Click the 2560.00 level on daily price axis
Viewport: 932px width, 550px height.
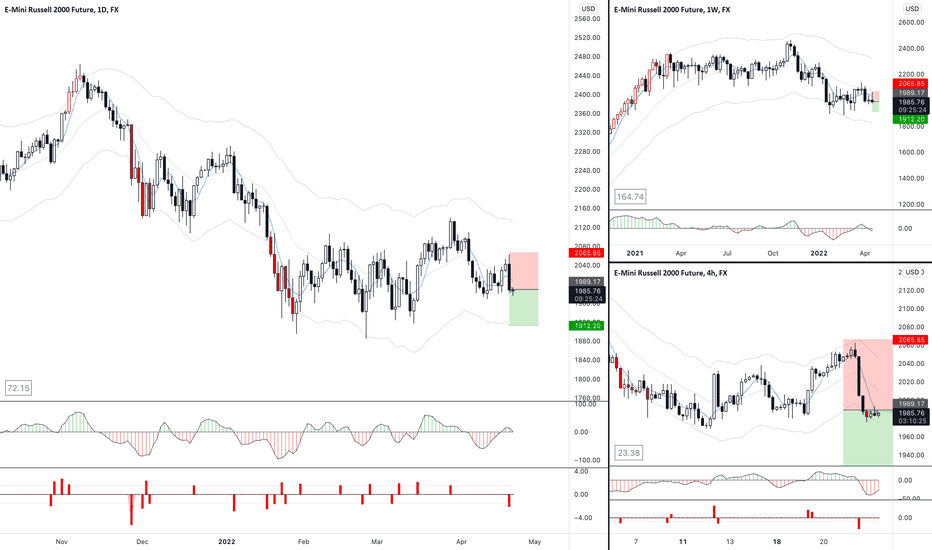[587, 19]
